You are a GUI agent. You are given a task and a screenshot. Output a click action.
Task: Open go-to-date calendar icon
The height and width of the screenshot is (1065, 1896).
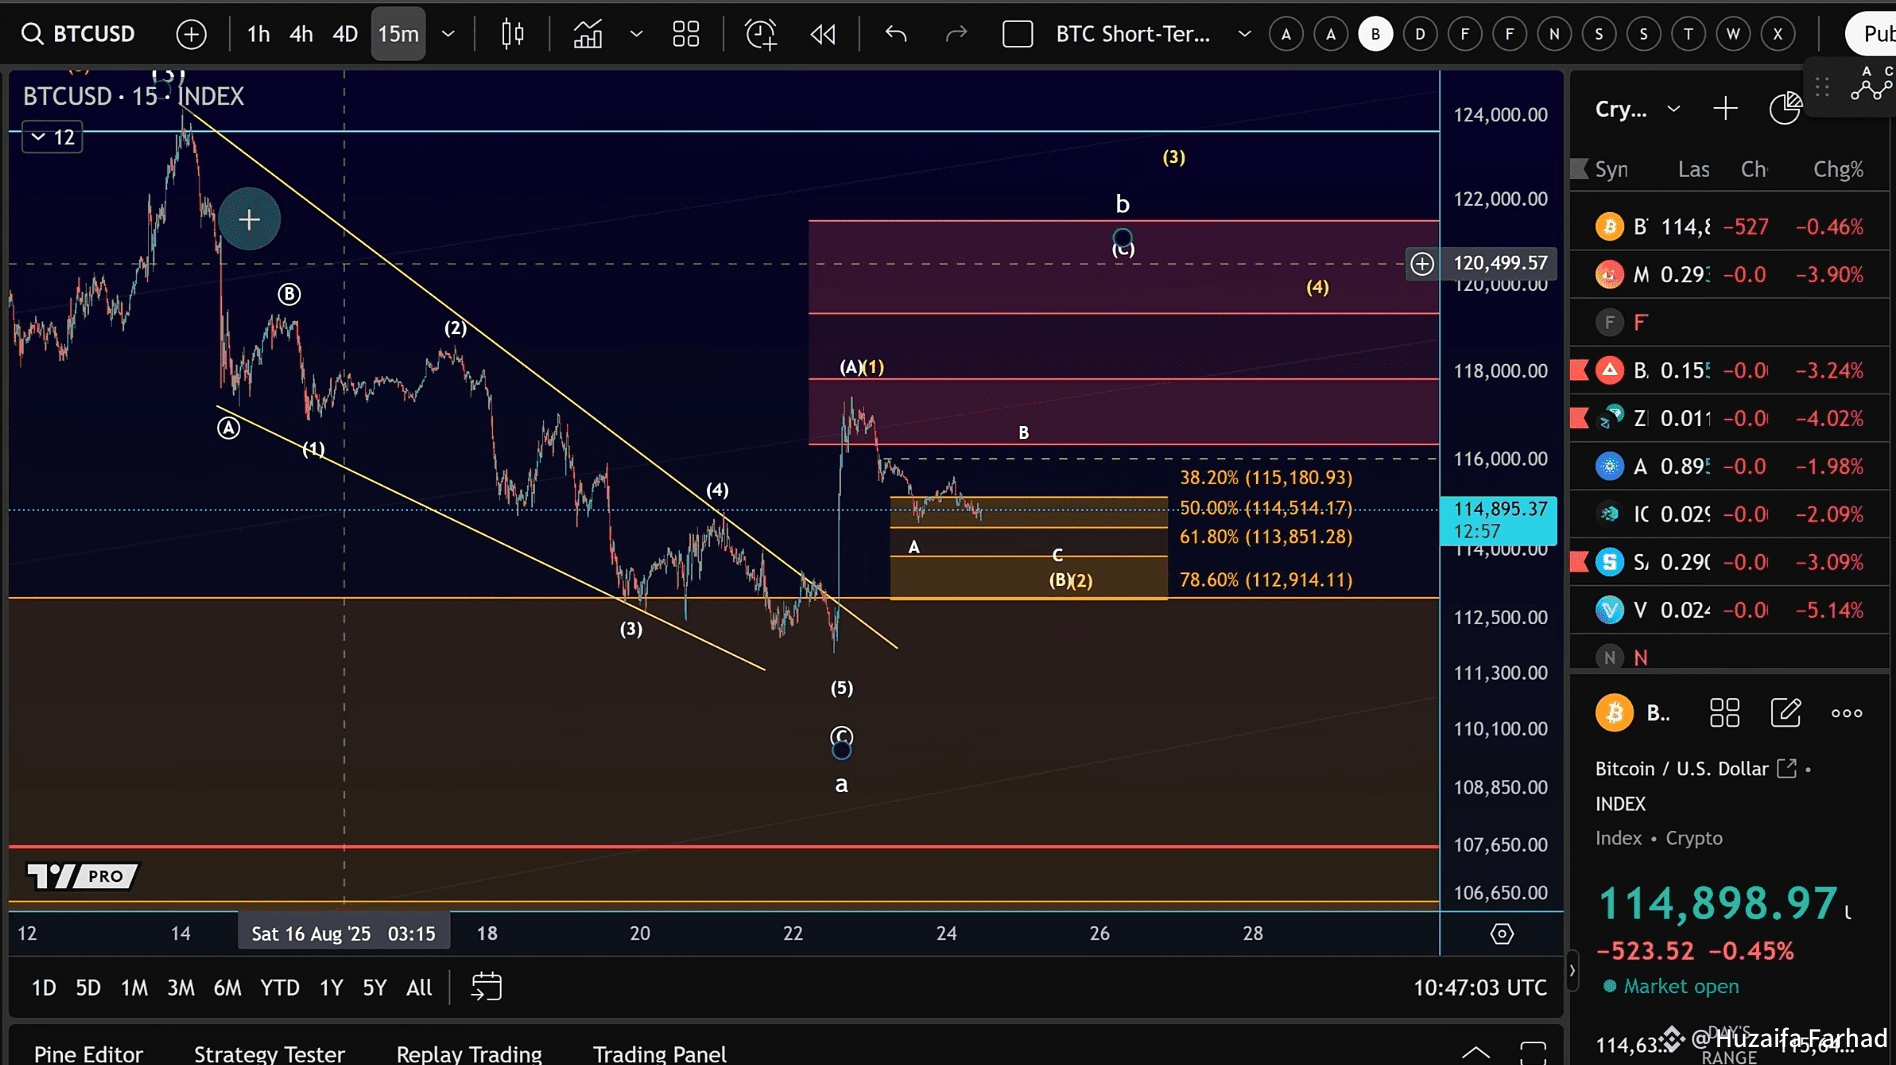click(486, 987)
